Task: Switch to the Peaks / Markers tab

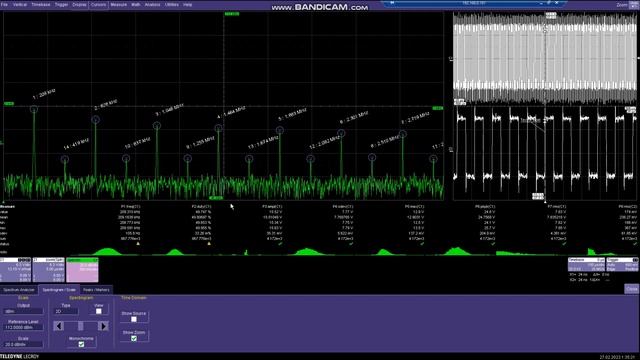Action: point(96,290)
